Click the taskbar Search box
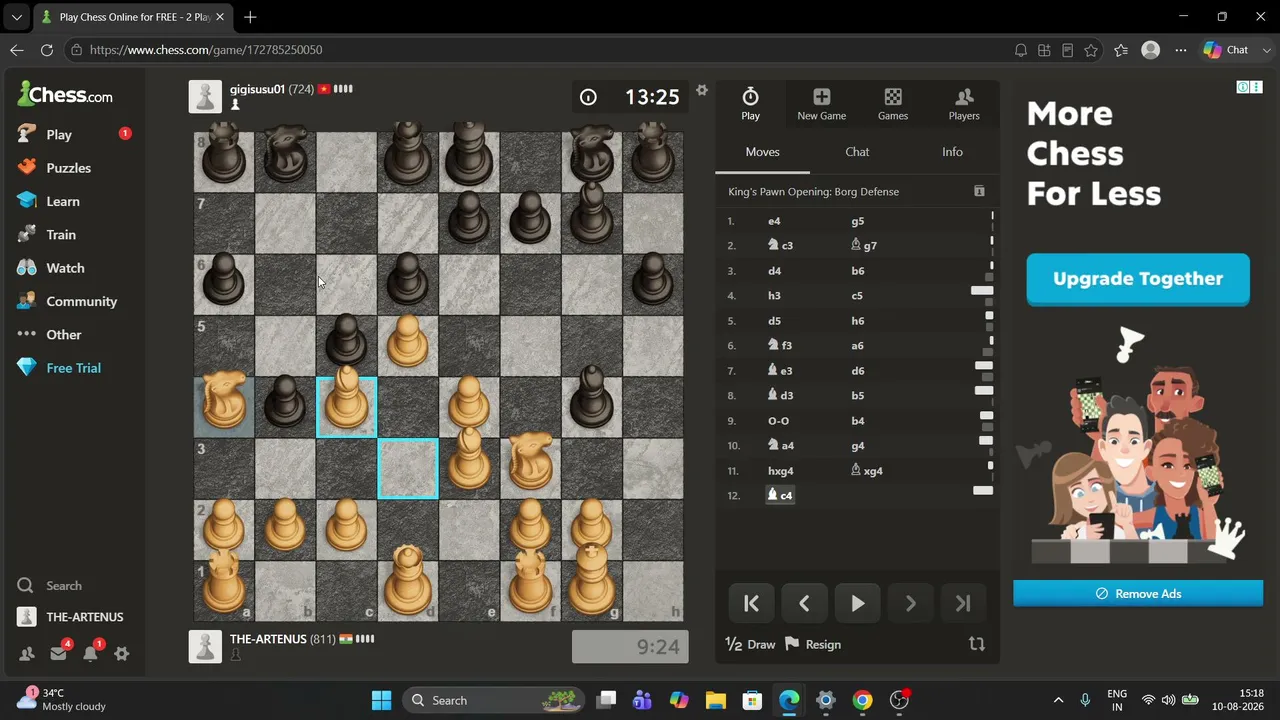 (x=494, y=700)
